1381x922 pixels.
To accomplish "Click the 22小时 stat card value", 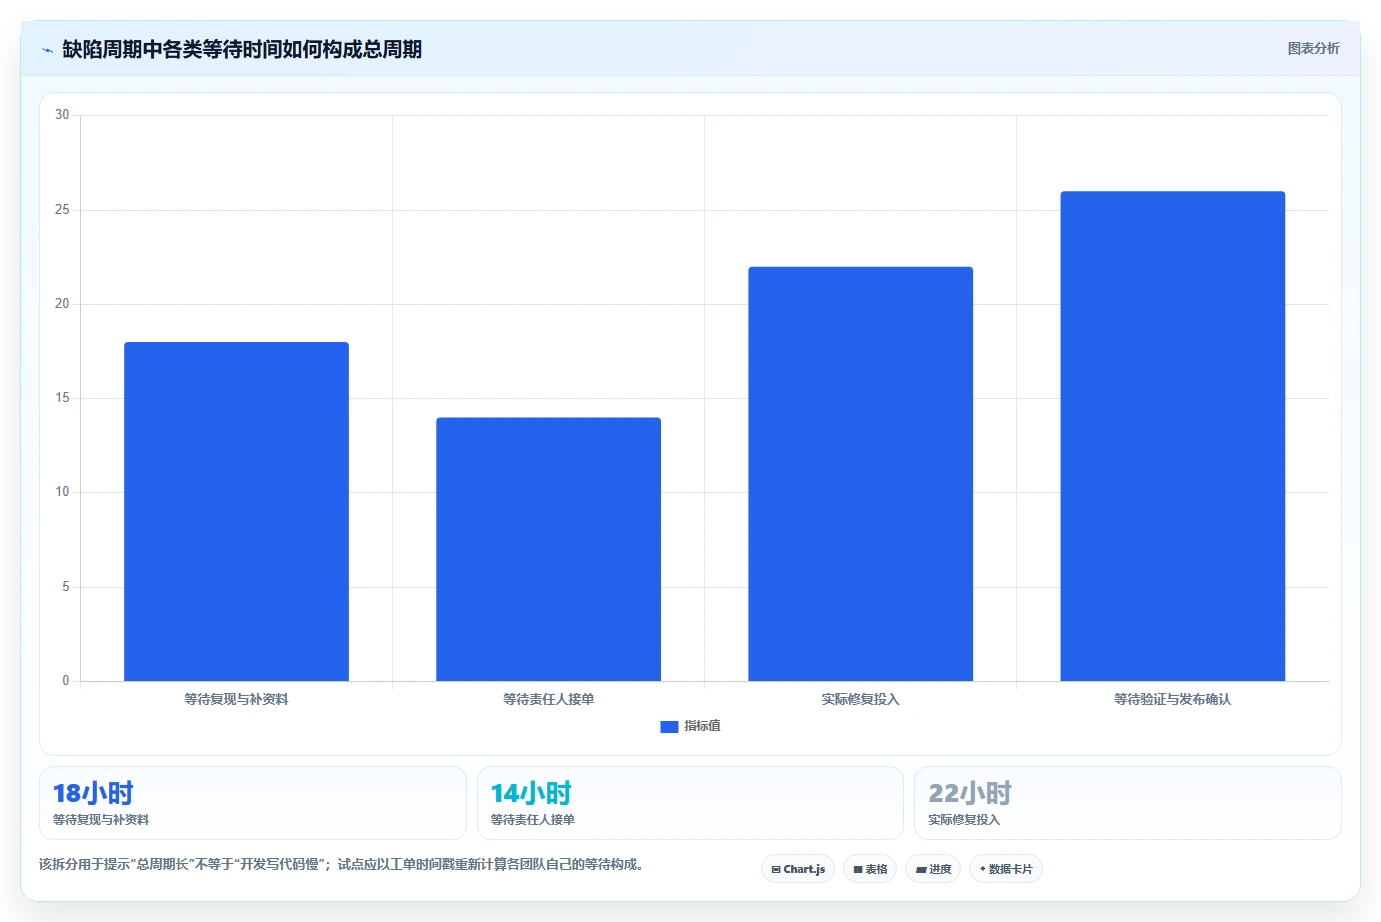I will pyautogui.click(x=970, y=793).
